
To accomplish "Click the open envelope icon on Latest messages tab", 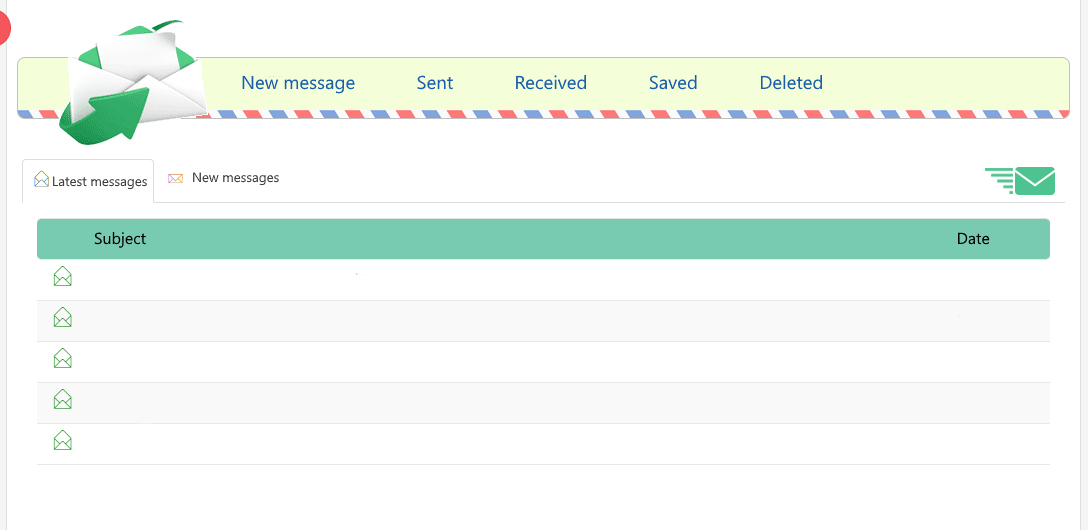I will click(x=41, y=180).
